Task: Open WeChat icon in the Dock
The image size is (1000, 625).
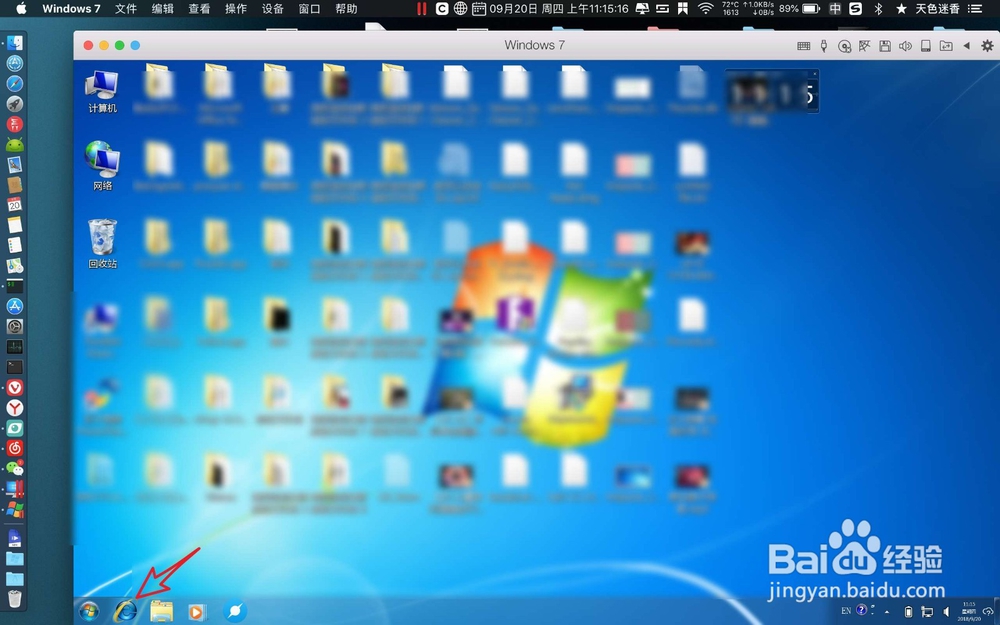Action: click(15, 469)
